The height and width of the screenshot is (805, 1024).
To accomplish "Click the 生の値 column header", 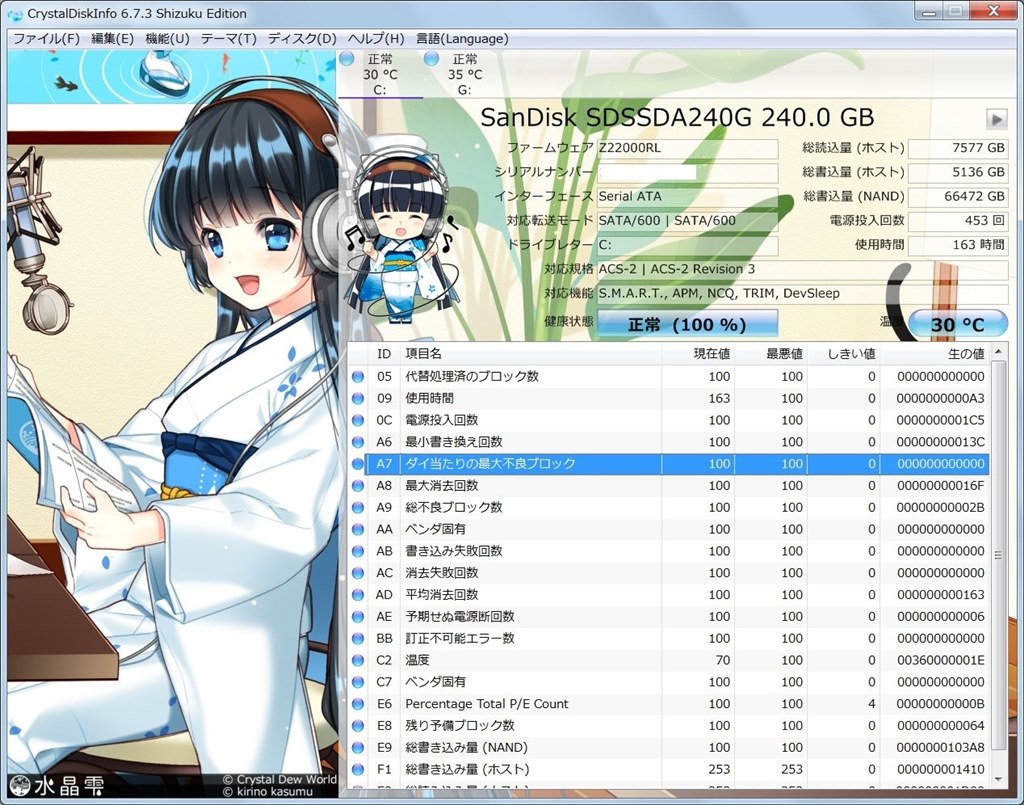I will pos(934,354).
